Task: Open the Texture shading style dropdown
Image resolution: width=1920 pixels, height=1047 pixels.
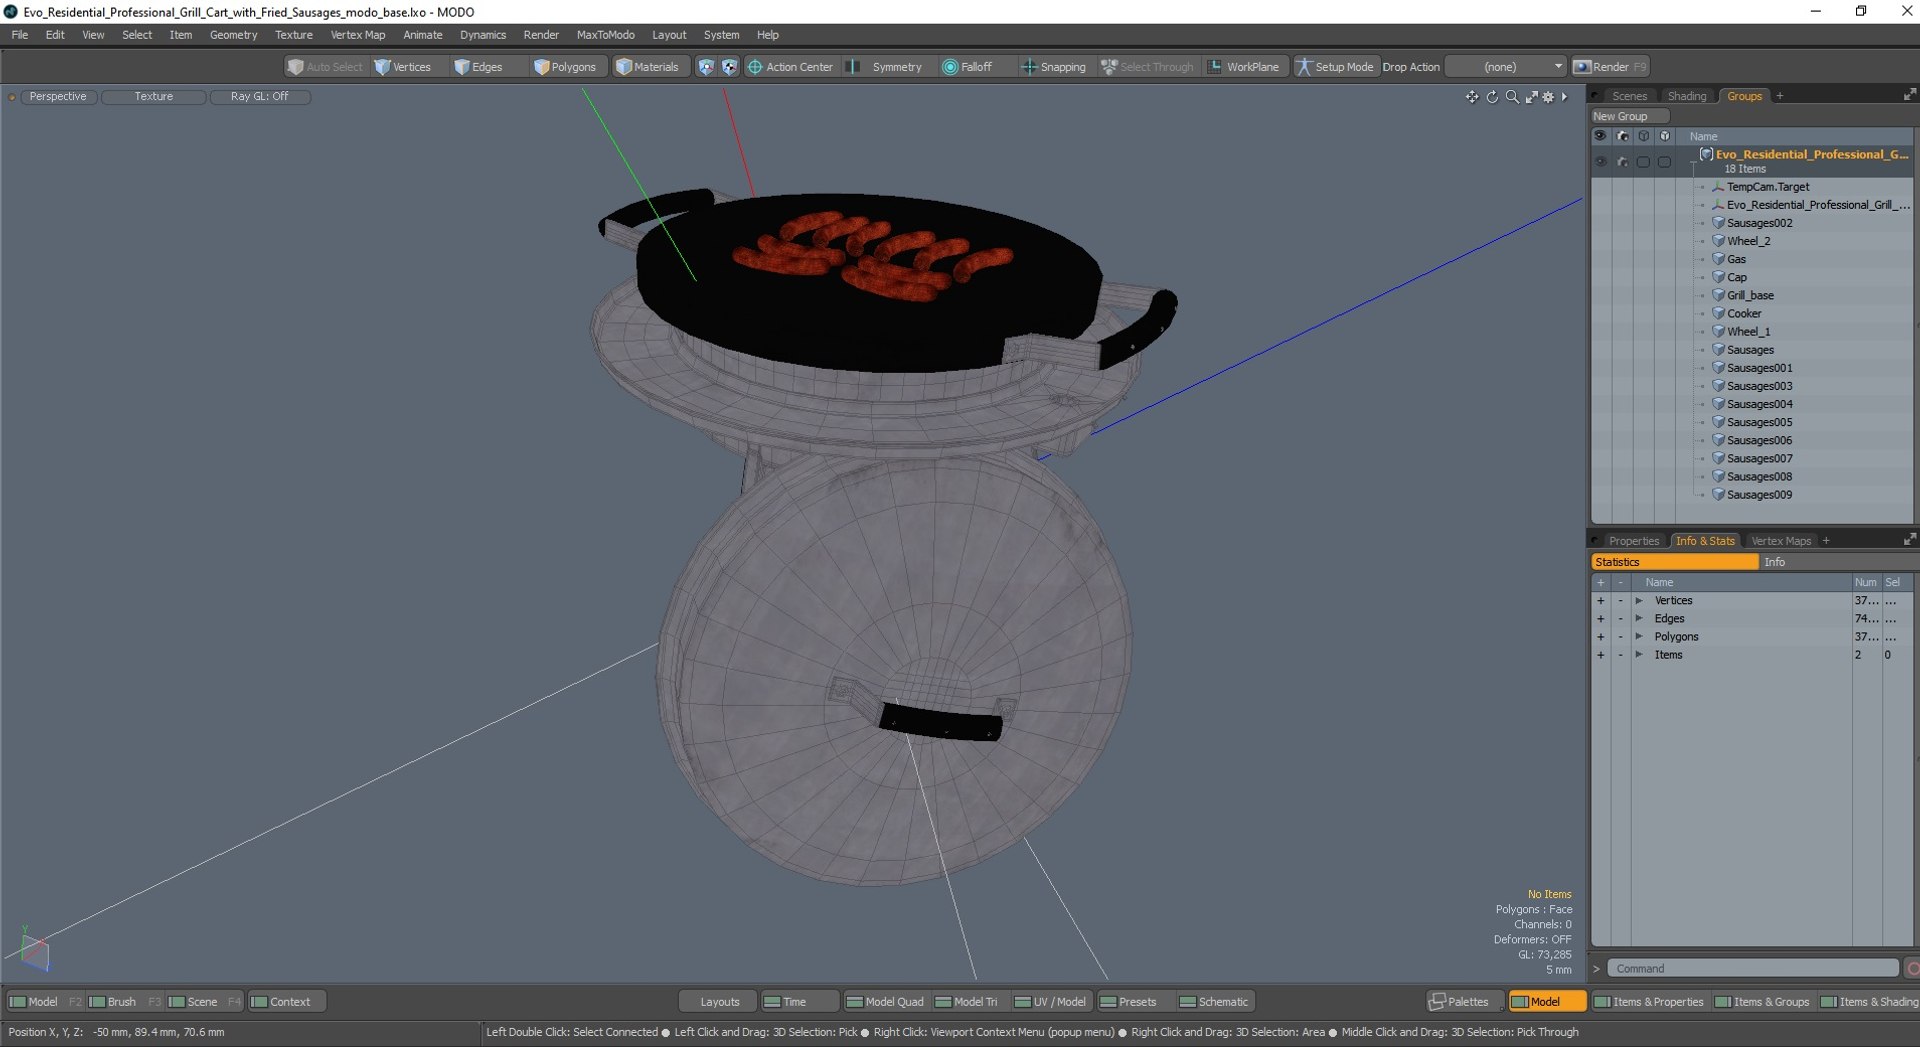Action: tap(154, 97)
